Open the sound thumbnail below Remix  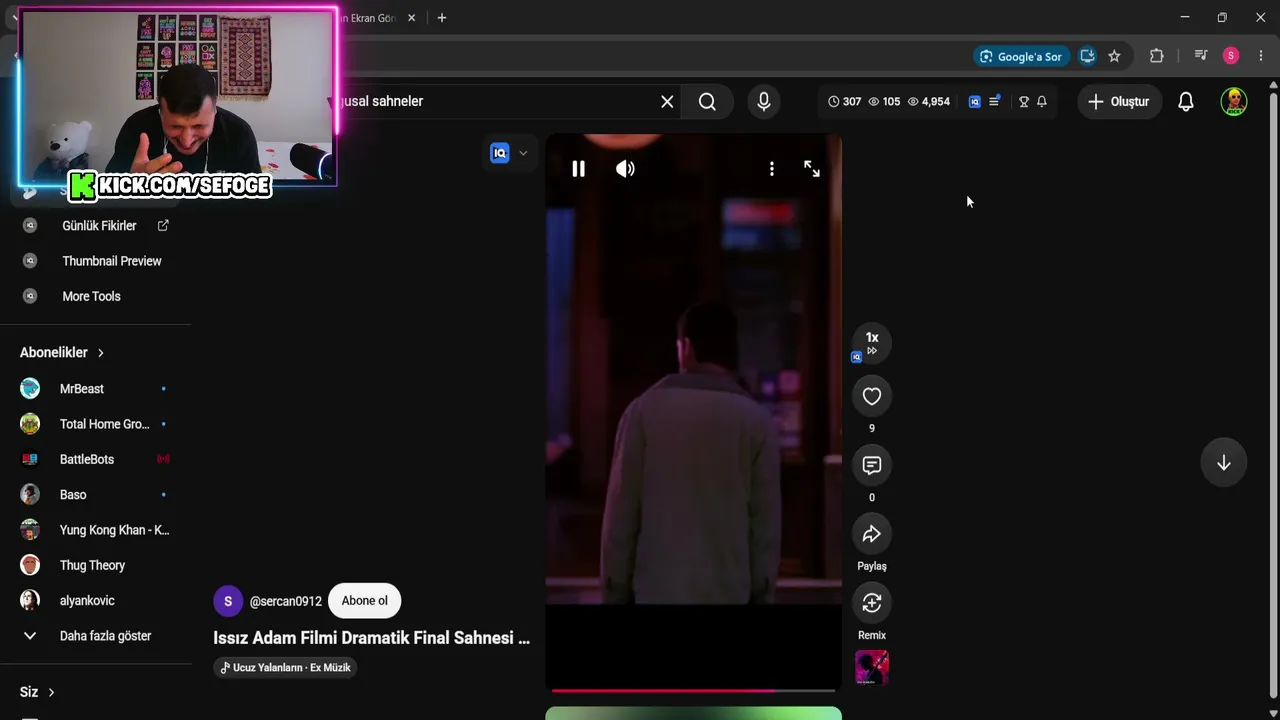(x=872, y=668)
